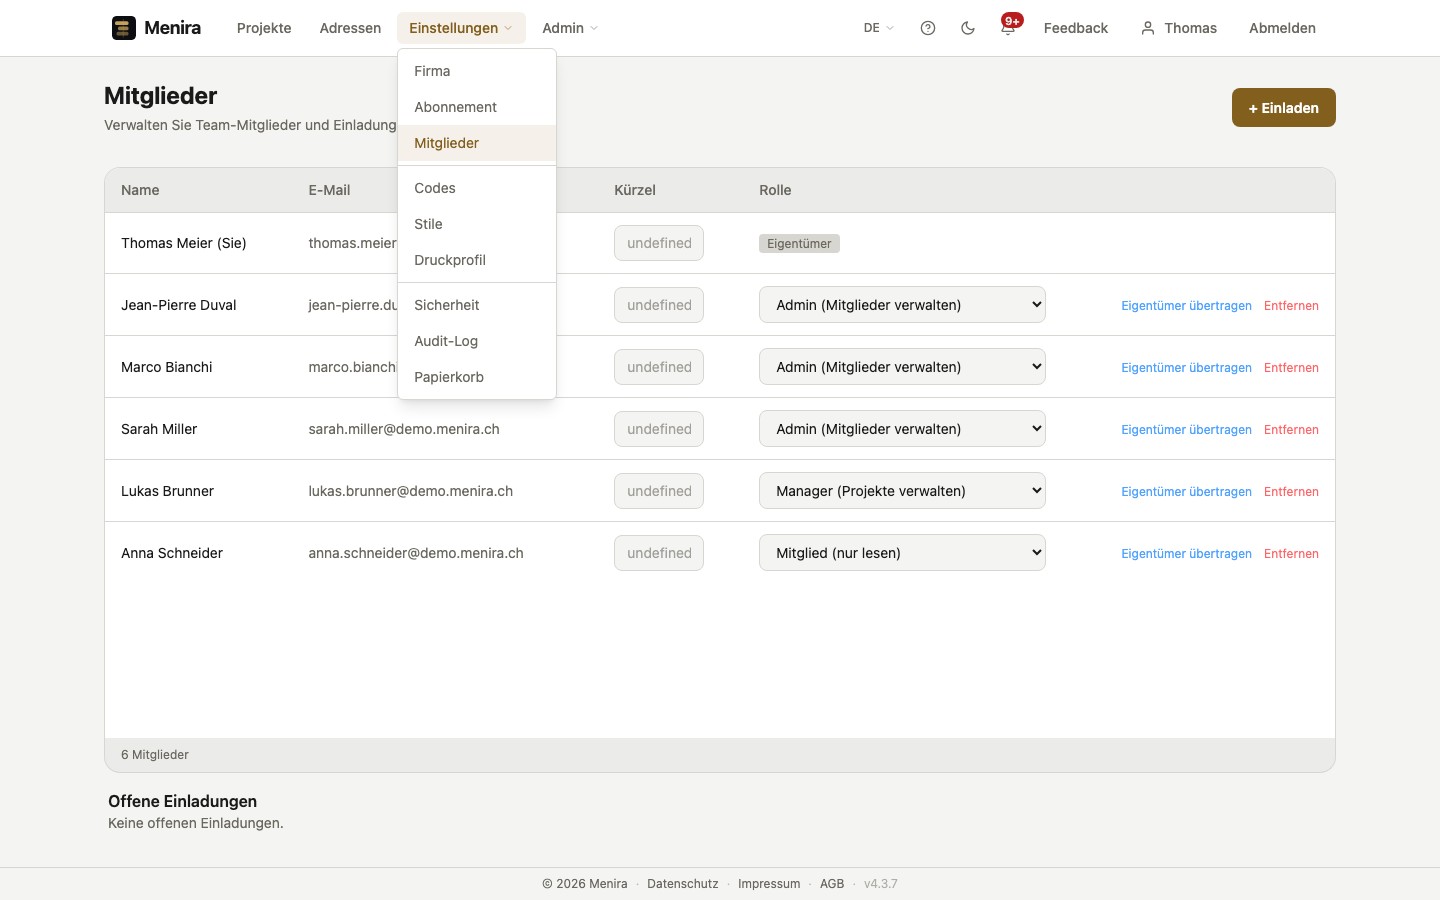Expand the Admin menu chevron
Viewport: 1440px width, 900px height.
tap(594, 28)
